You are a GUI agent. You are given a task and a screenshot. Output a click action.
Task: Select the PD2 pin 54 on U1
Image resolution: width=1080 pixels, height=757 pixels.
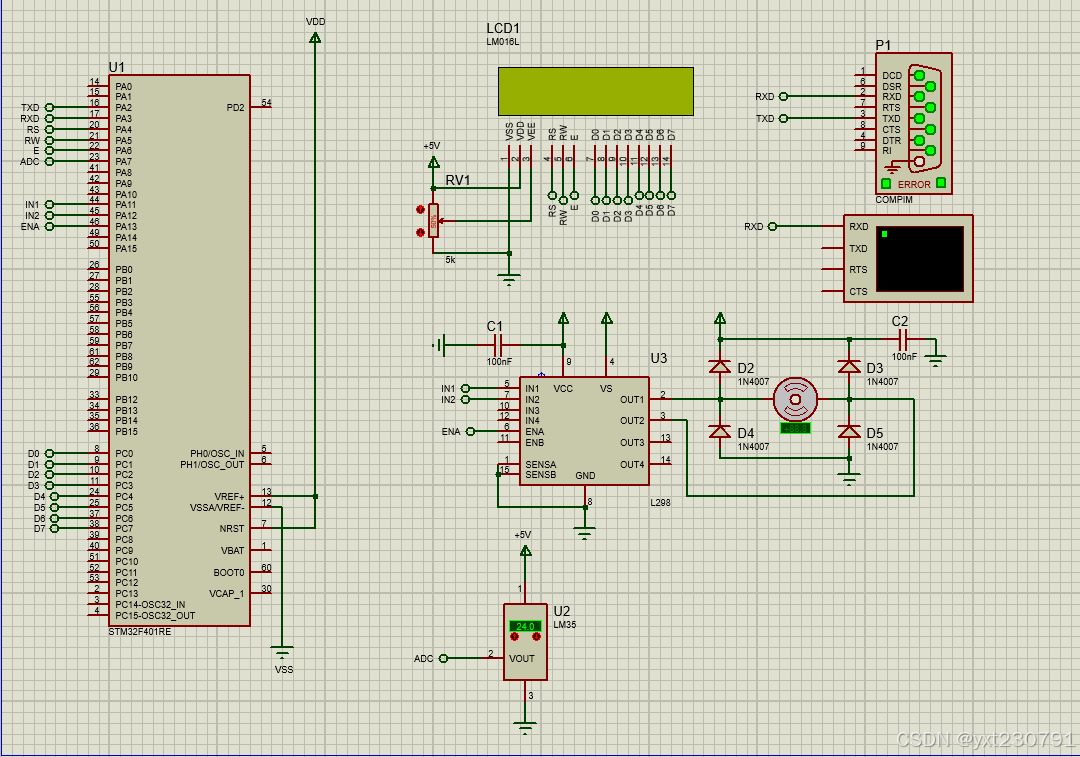pos(260,107)
